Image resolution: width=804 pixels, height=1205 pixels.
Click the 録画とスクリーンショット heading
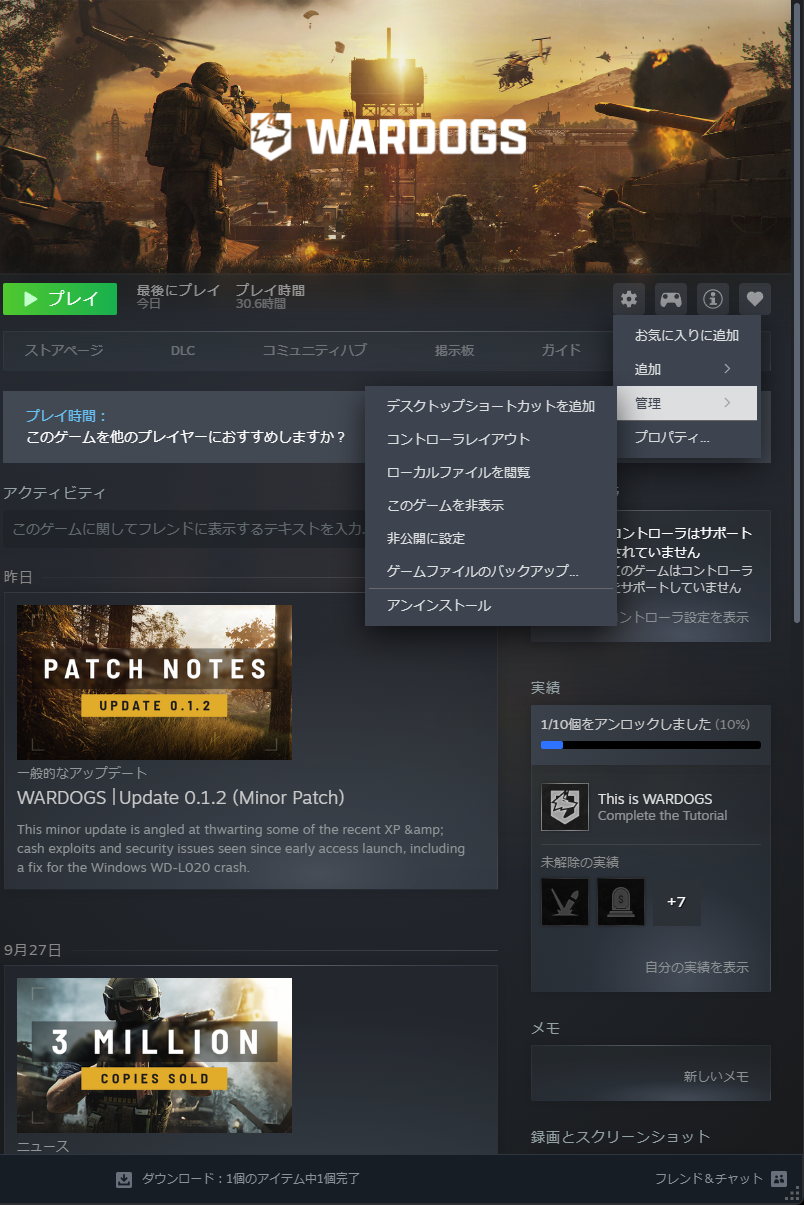click(620, 1136)
